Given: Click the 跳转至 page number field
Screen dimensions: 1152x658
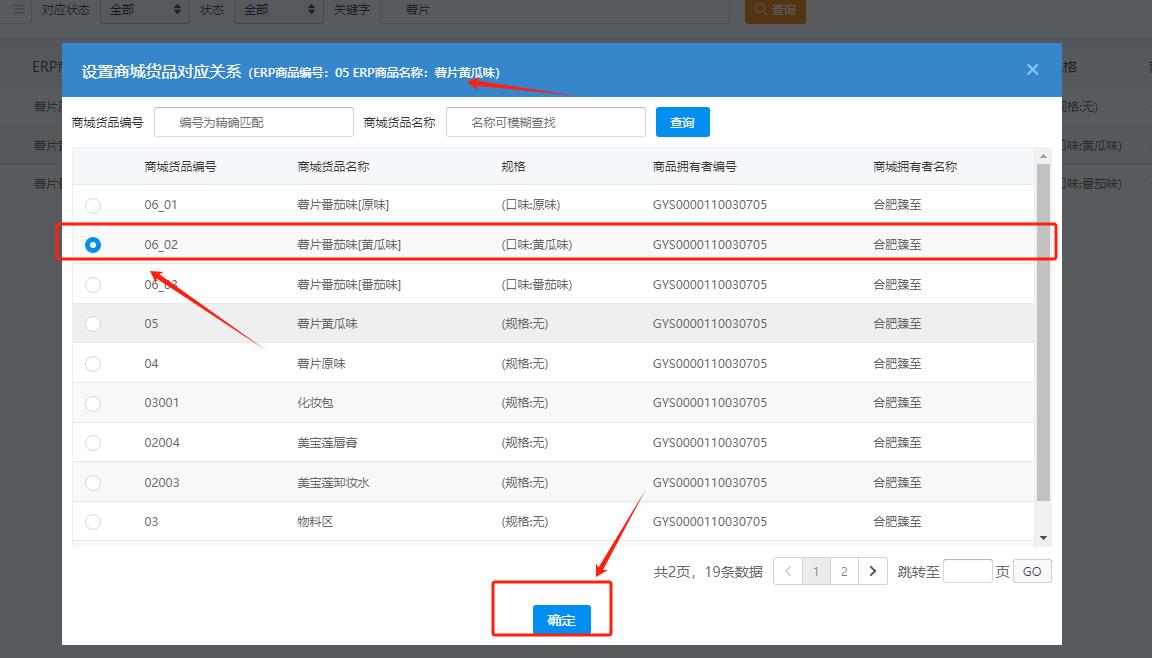Looking at the screenshot, I should [x=968, y=571].
